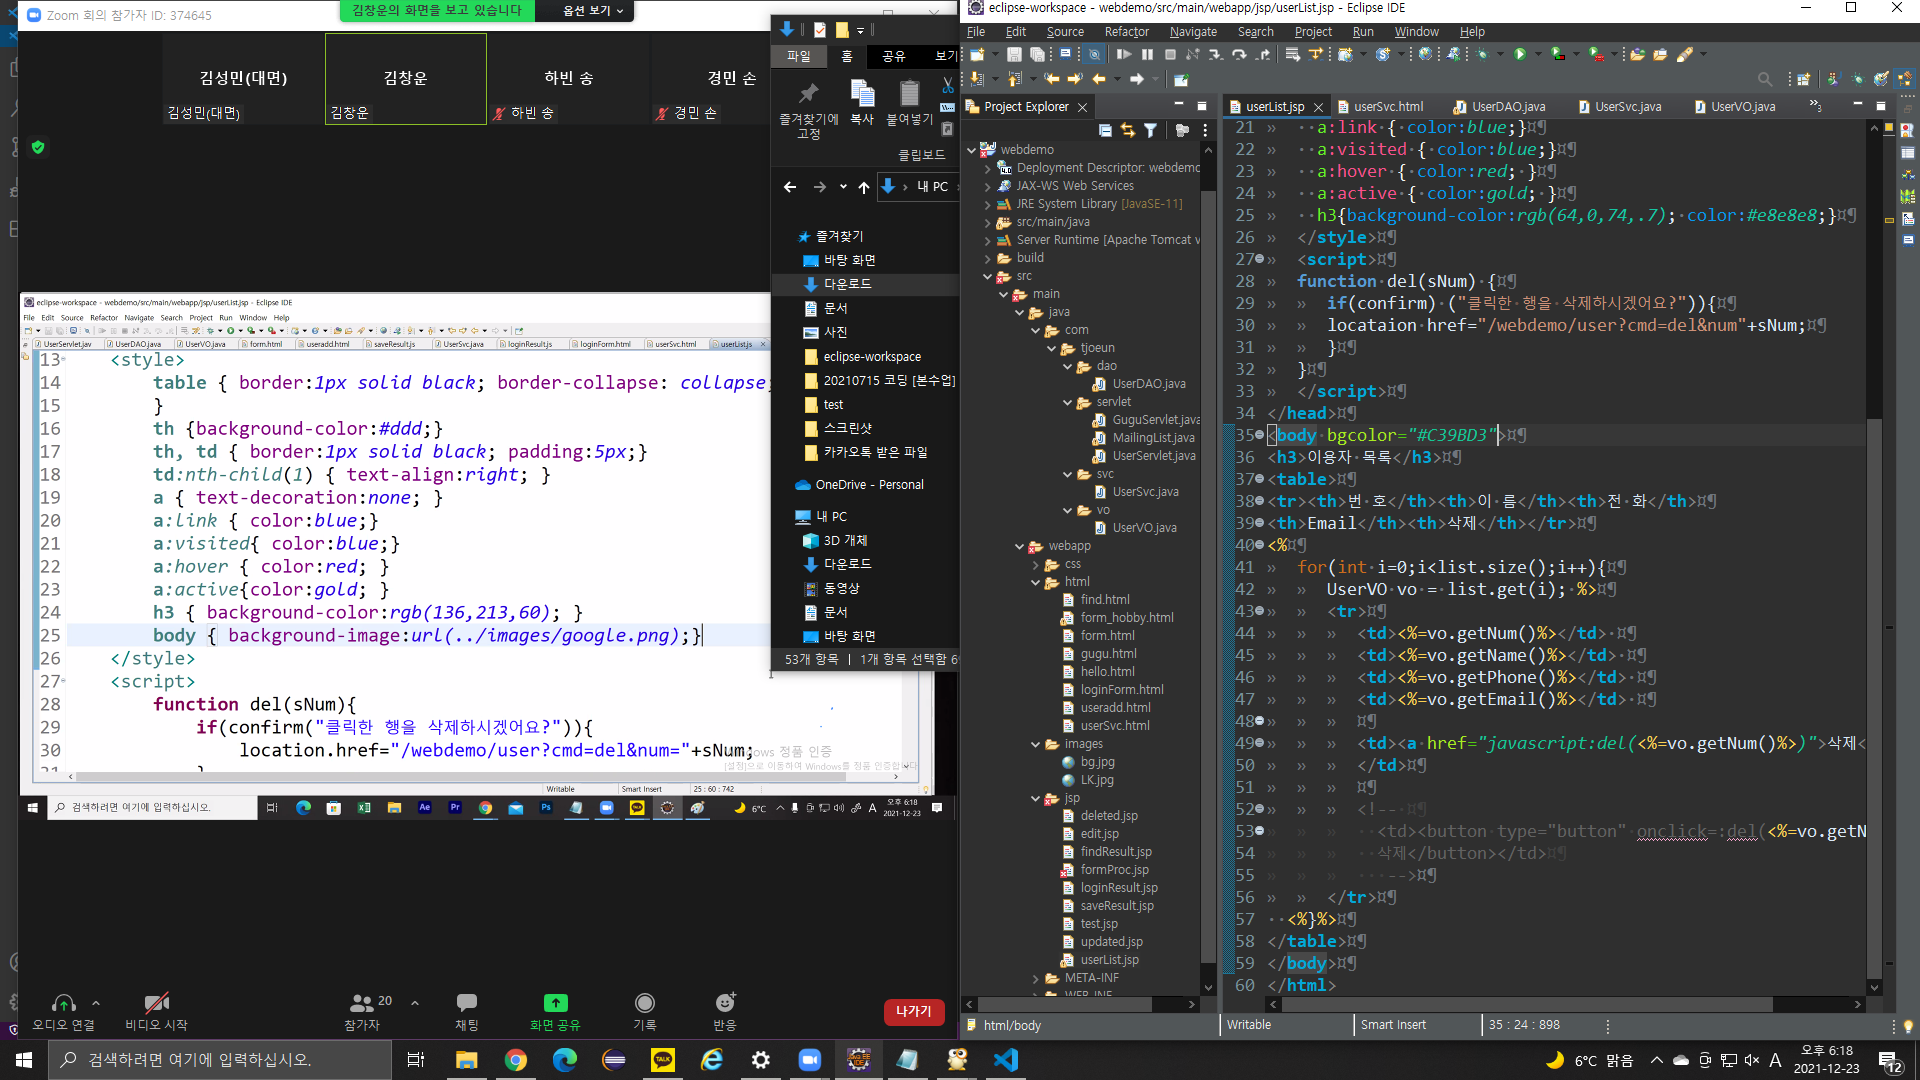
Task: Toggle Skip All Breakpoints in Eclipse toolbar
Action: [x=1095, y=54]
